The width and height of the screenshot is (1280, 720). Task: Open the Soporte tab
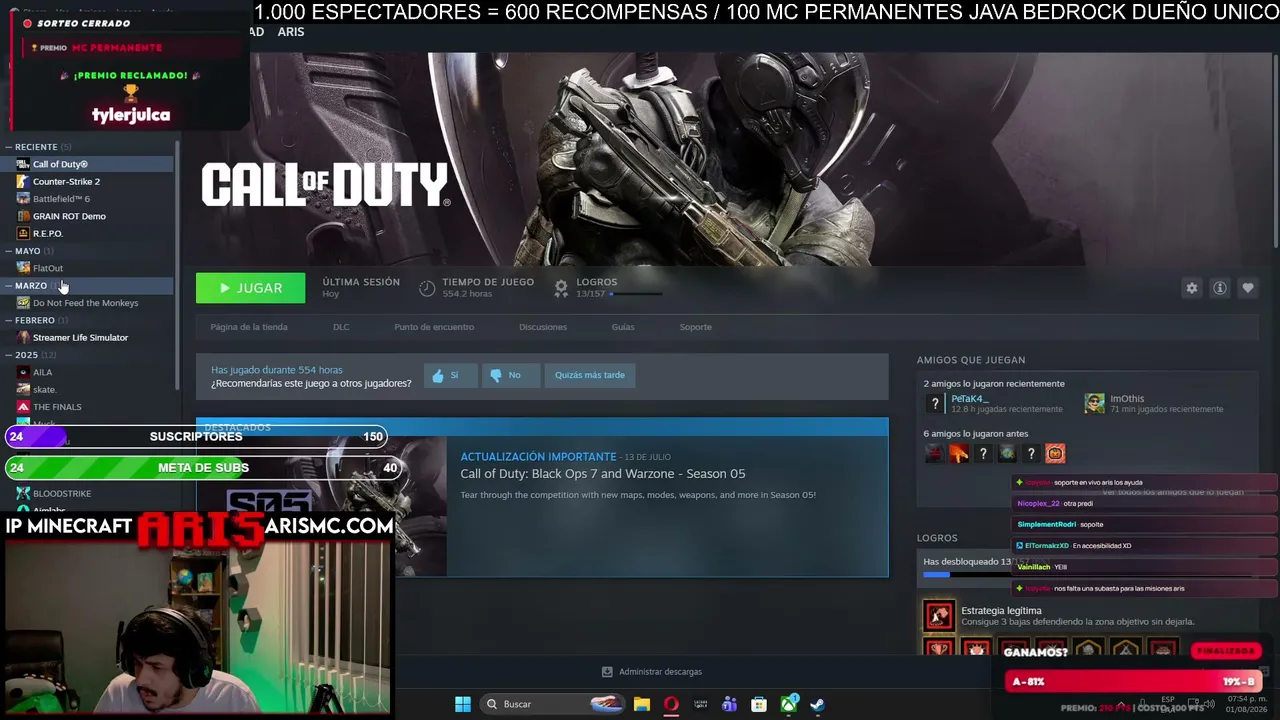pos(696,327)
